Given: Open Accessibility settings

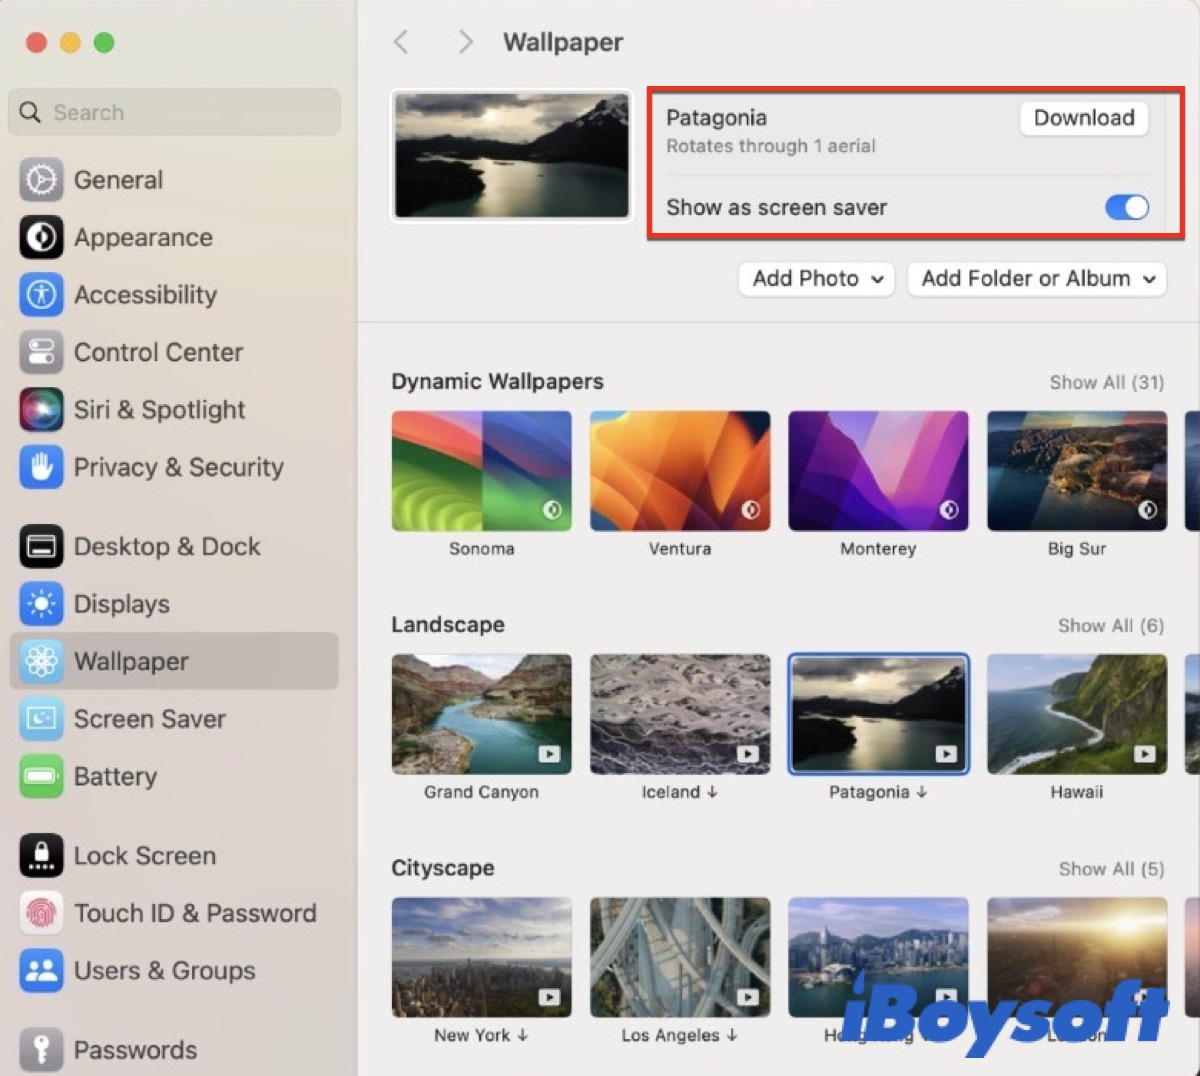Looking at the screenshot, I should [x=145, y=295].
